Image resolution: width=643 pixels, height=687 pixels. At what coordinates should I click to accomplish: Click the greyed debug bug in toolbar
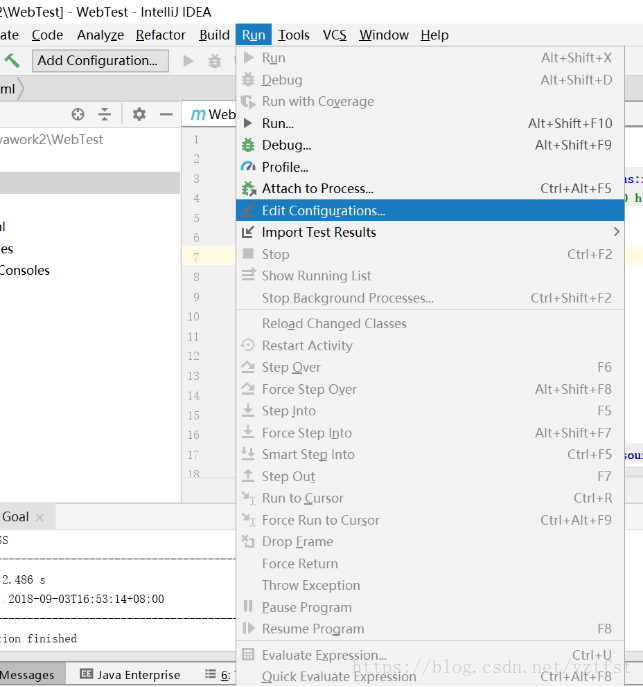215,61
